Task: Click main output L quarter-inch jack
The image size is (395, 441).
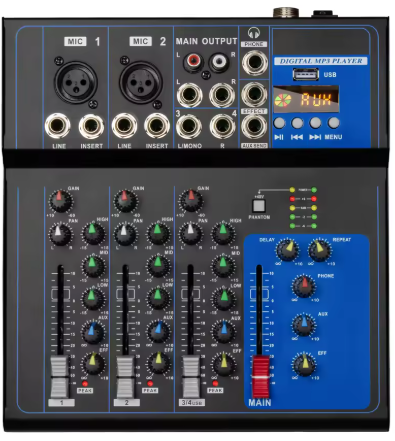Action: click(x=189, y=95)
